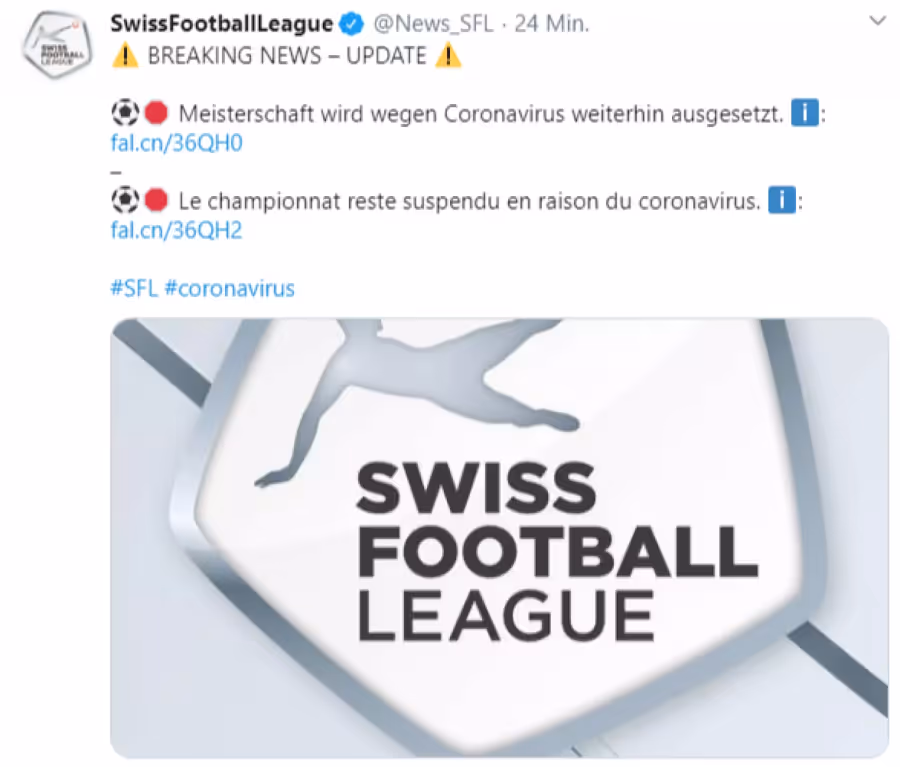
Task: Click the left warning triangle emoji
Action: click(125, 56)
